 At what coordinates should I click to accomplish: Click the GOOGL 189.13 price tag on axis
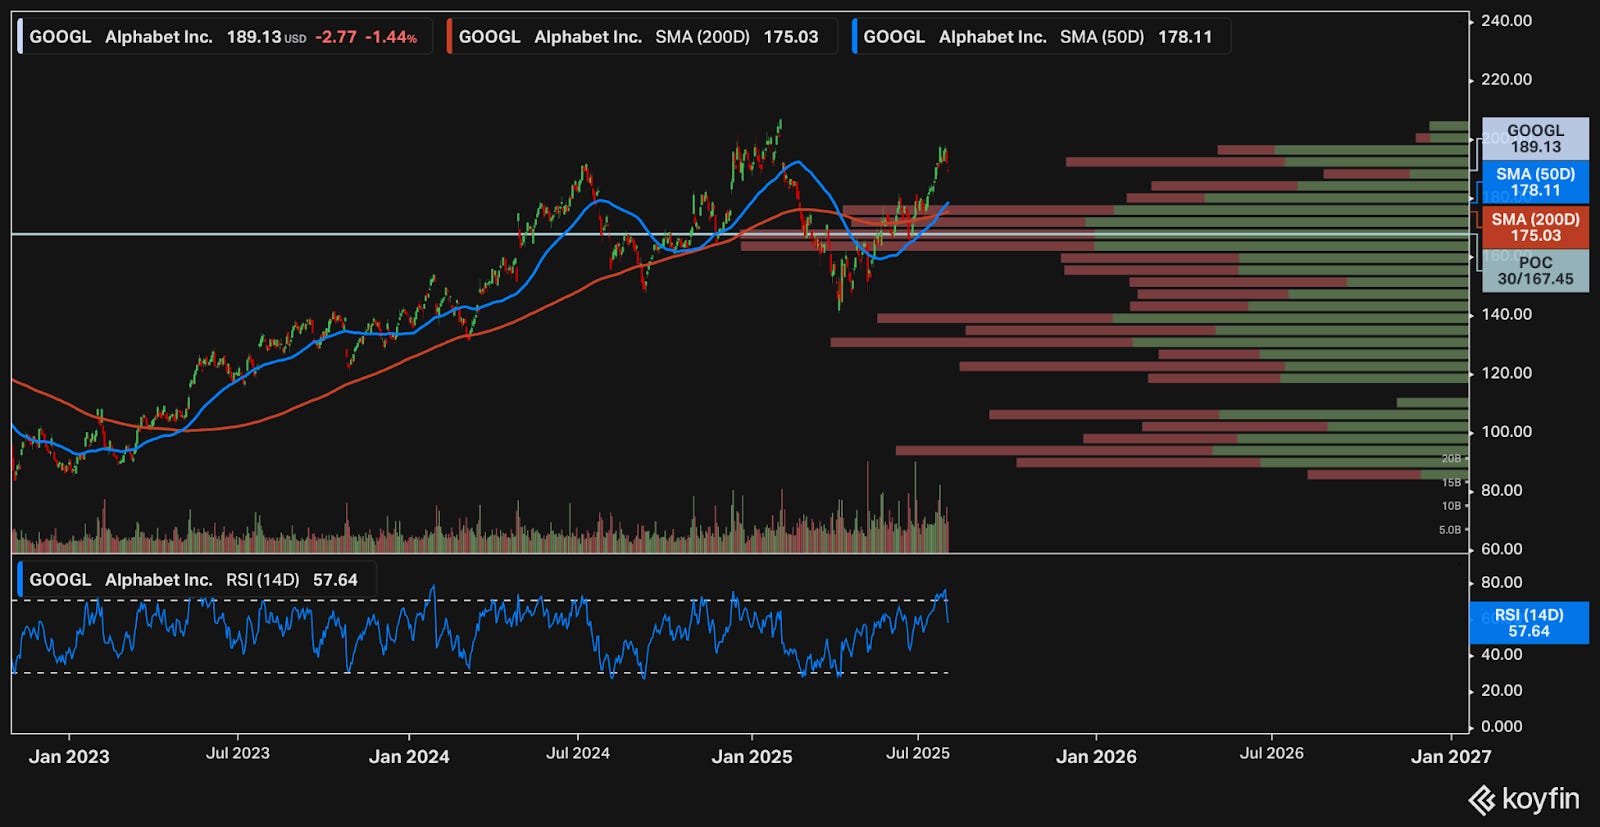pyautogui.click(x=1535, y=139)
